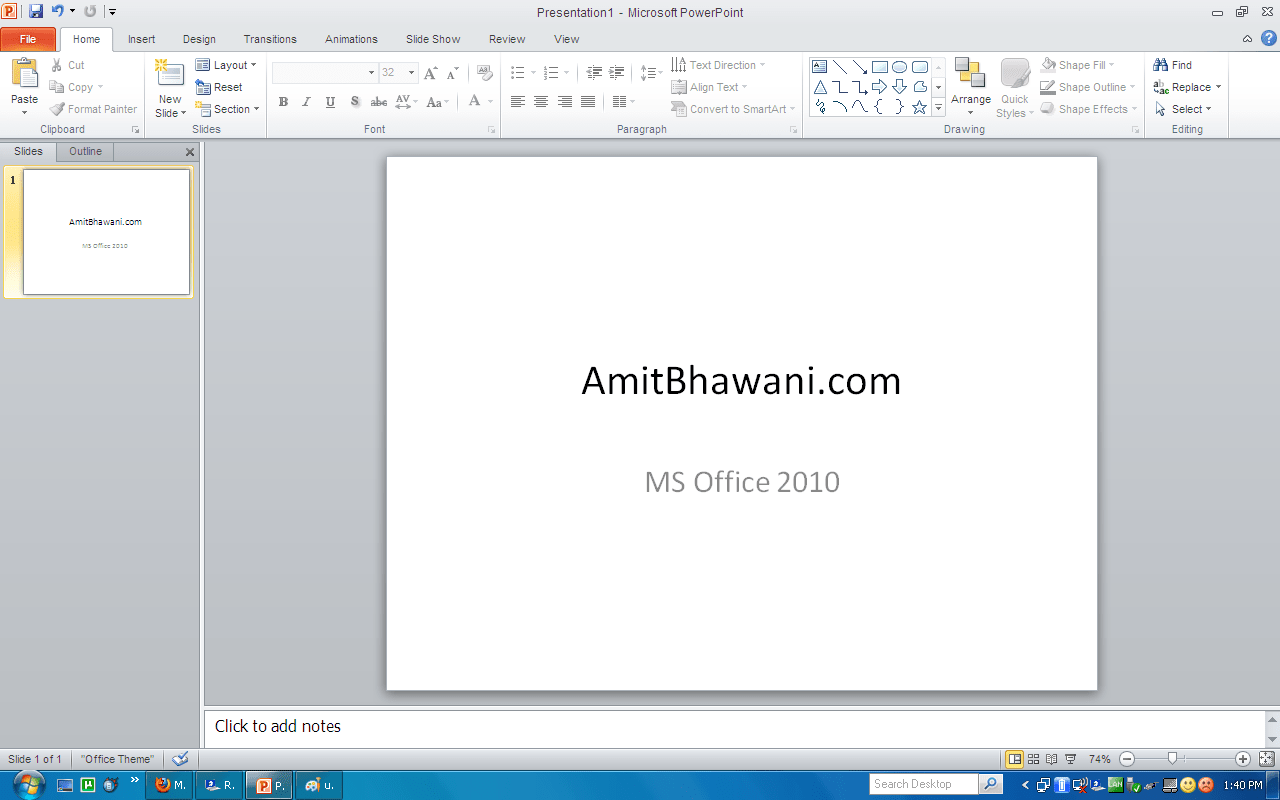Click the Bold formatting button

click(x=283, y=101)
